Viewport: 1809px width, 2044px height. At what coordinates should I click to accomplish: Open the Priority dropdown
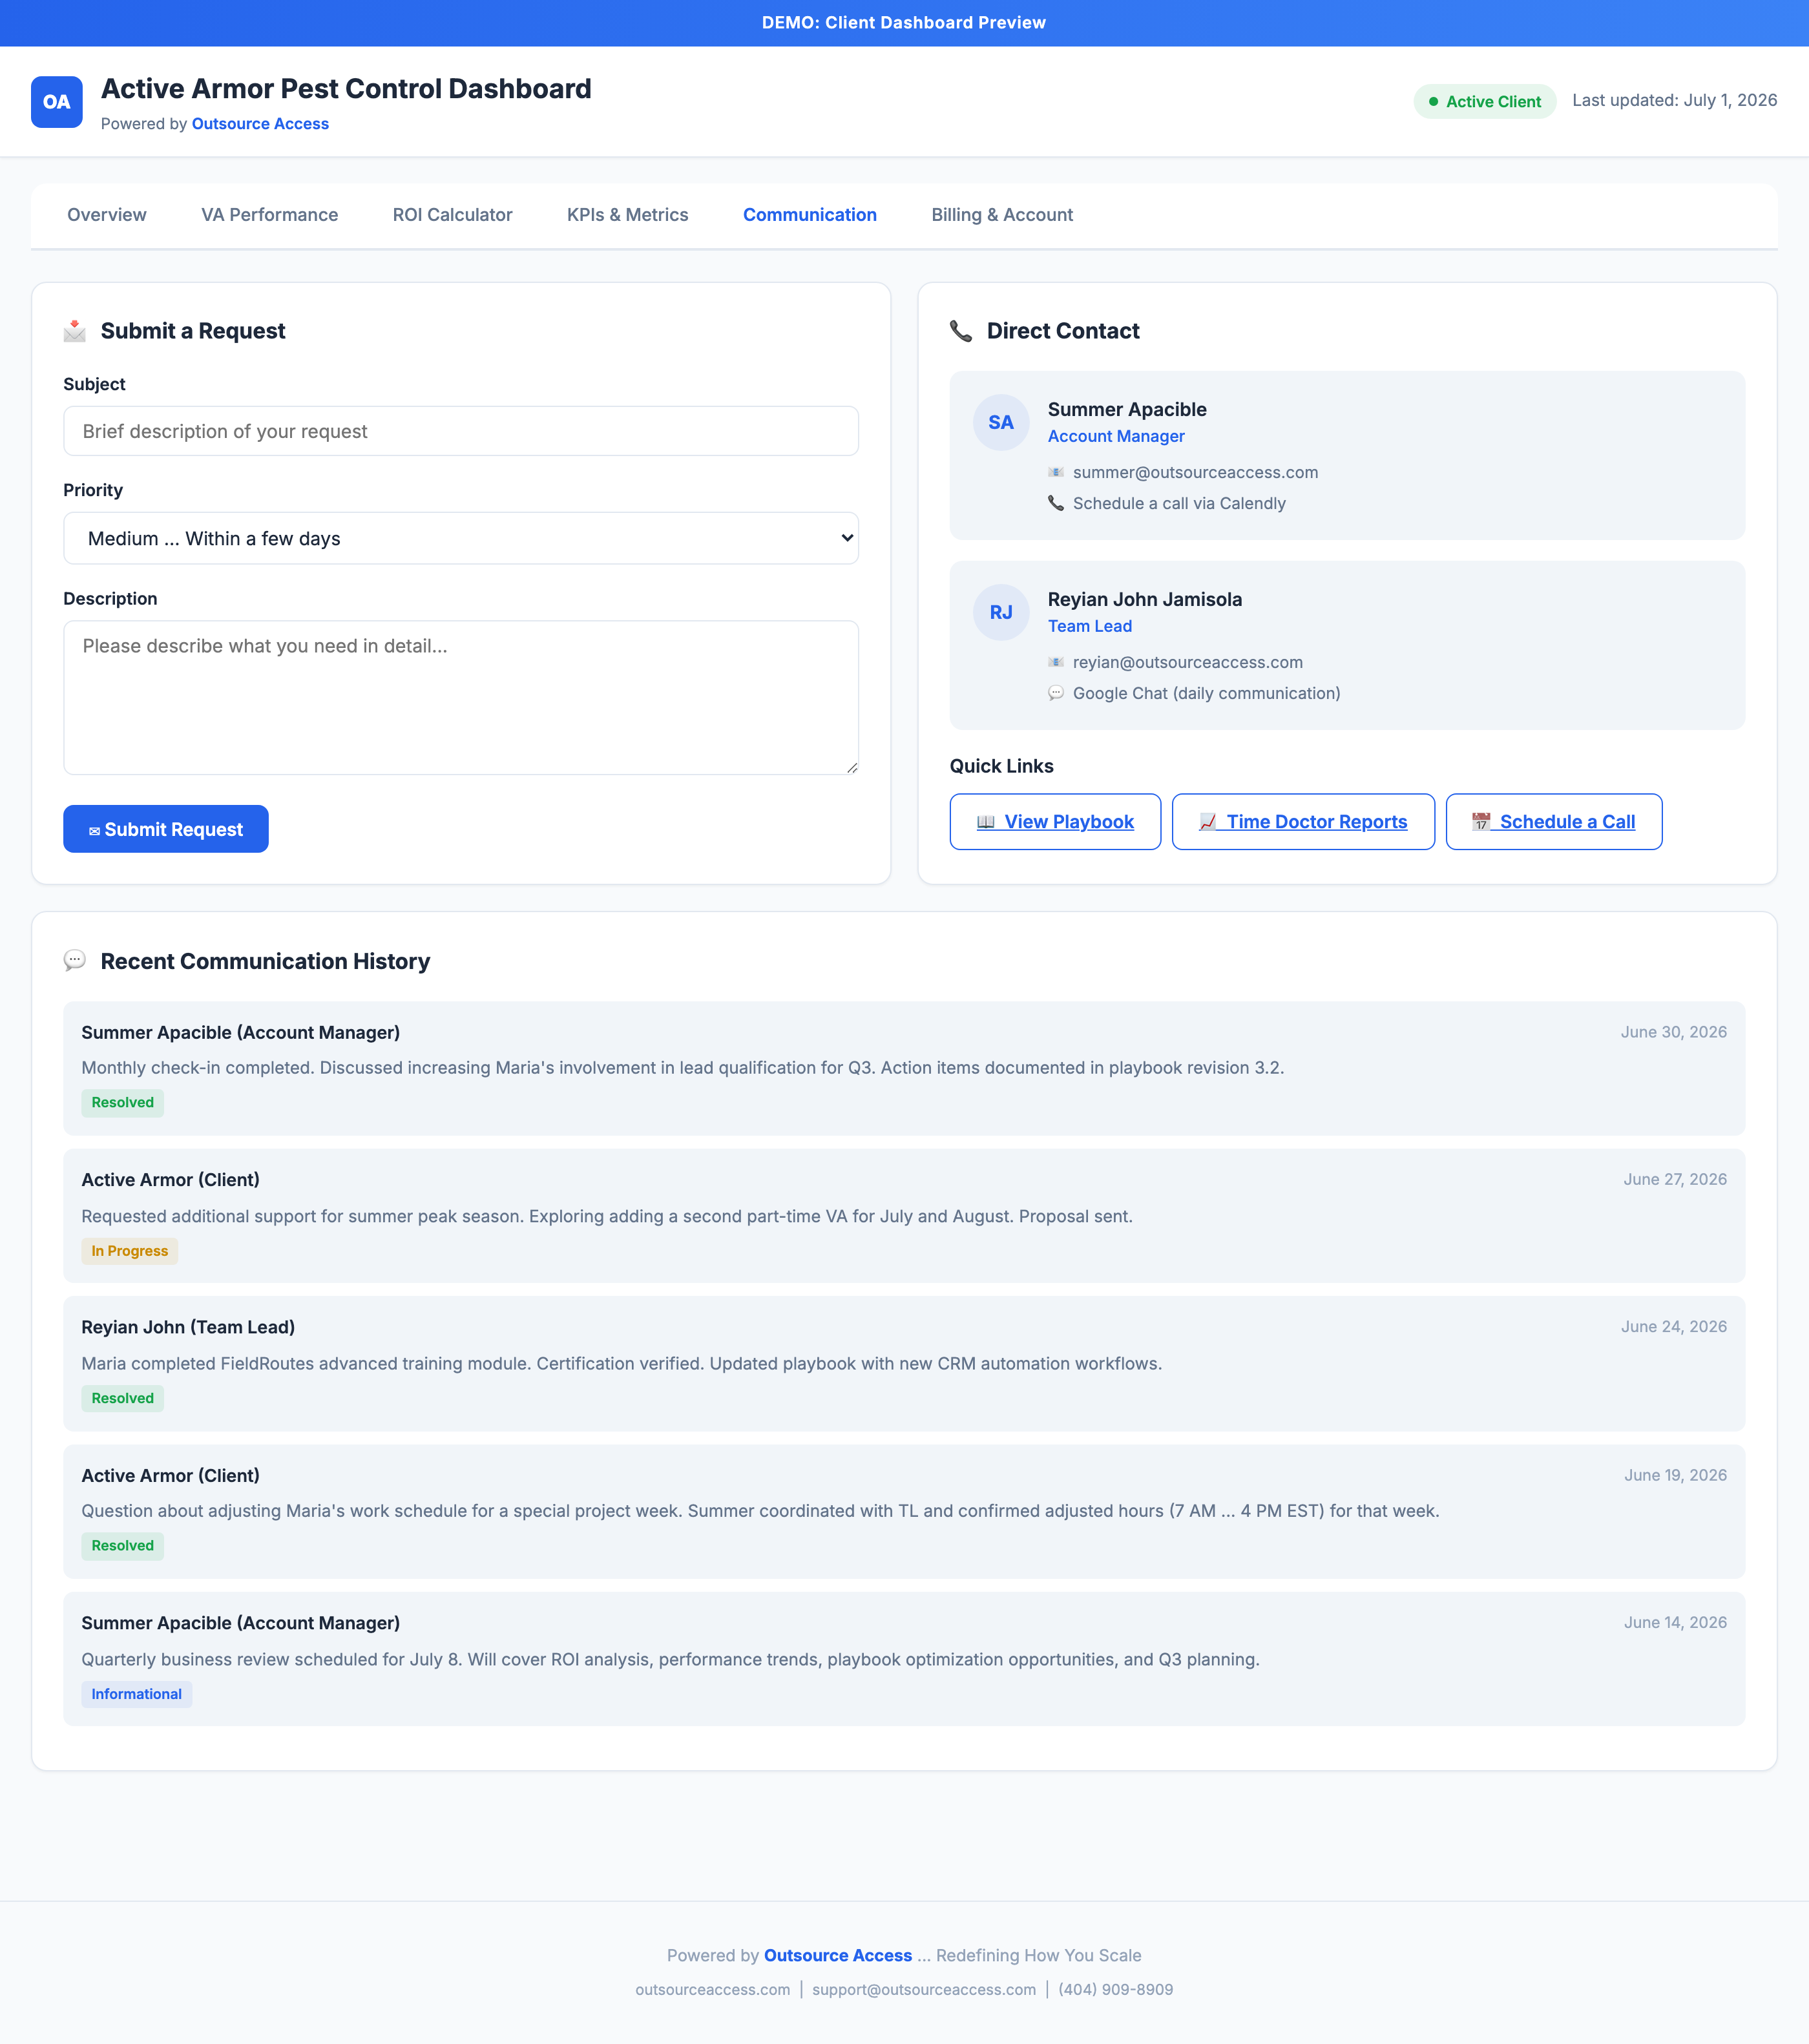tap(461, 538)
